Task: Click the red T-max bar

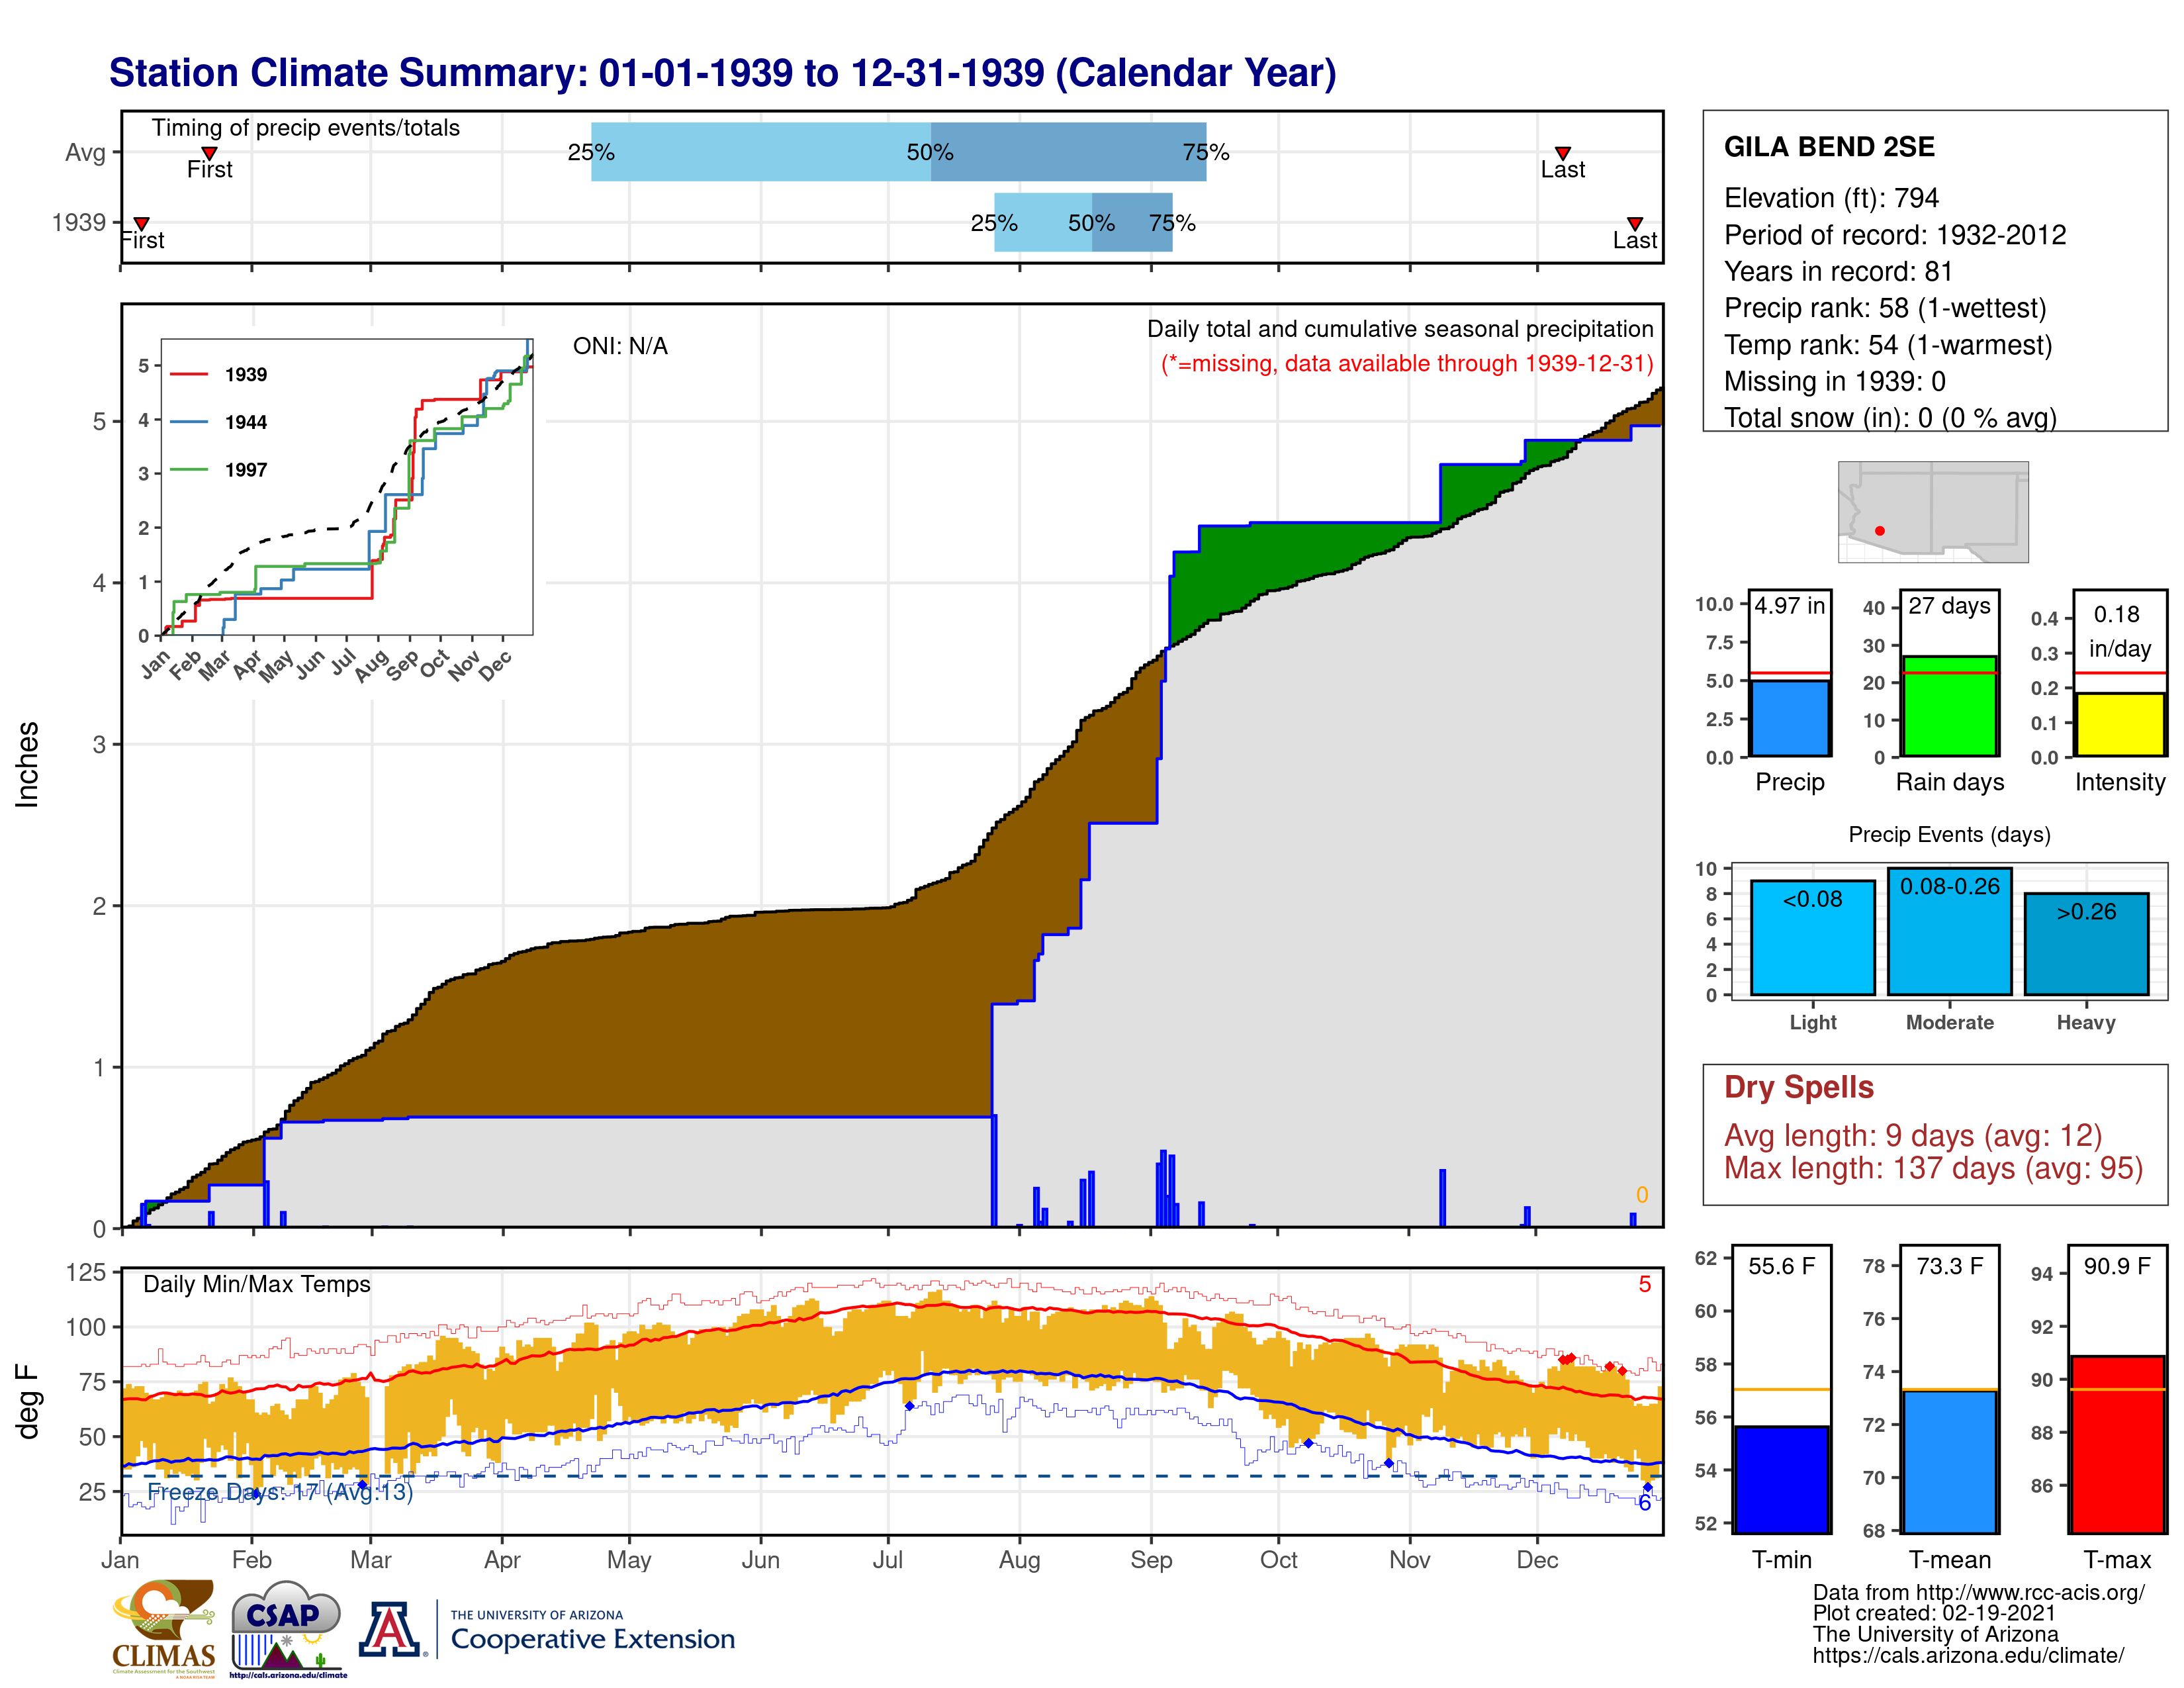Action: (2118, 1444)
